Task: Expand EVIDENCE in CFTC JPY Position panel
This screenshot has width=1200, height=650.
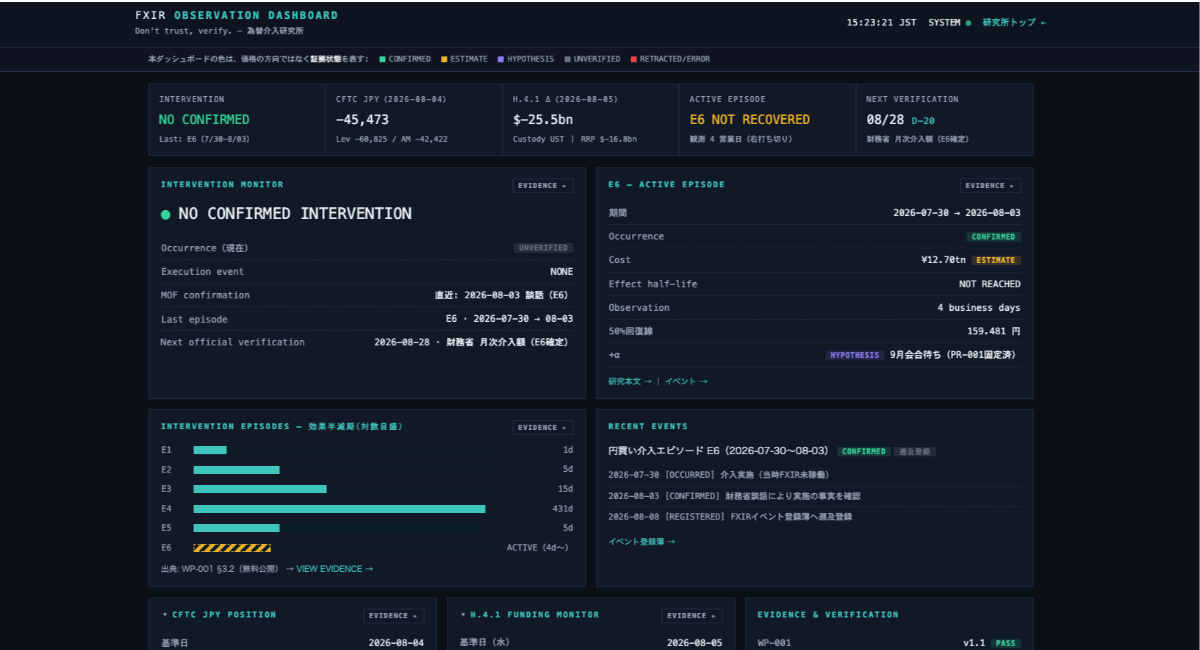Action: point(393,616)
